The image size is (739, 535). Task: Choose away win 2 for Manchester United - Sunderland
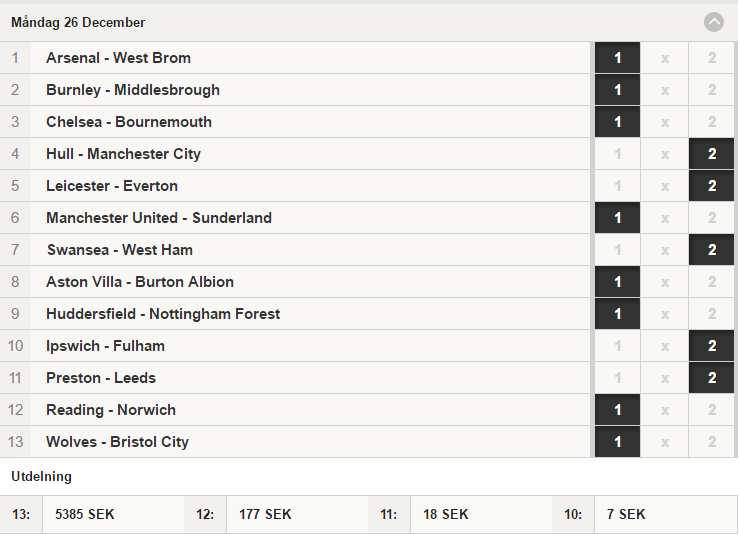[712, 218]
